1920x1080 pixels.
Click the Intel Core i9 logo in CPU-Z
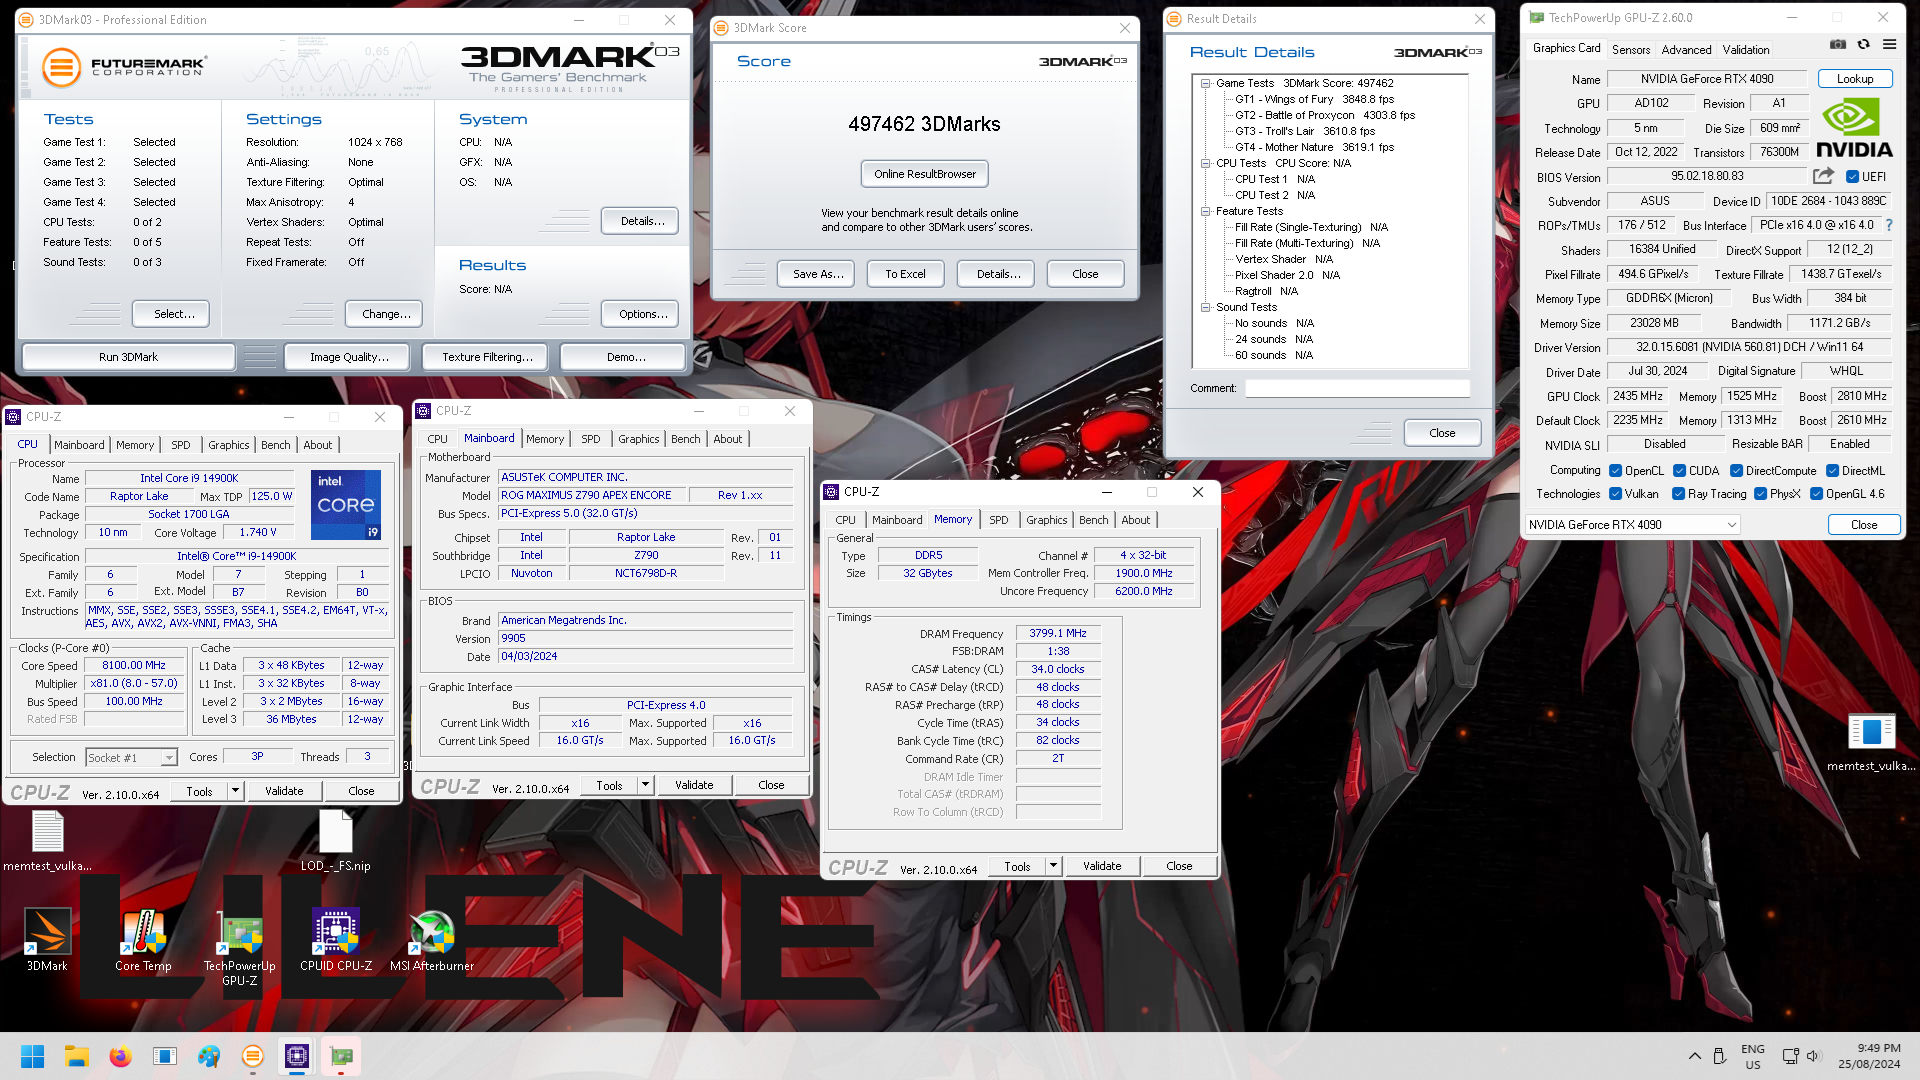click(346, 505)
